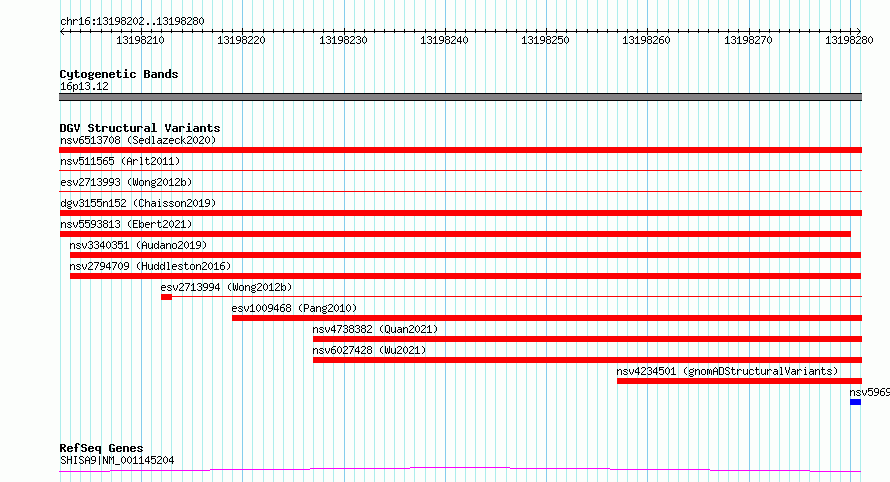Click the red bar under nsv3340351 (Audano2019)
Viewport: 890px width, 482px height.
(x=465, y=255)
